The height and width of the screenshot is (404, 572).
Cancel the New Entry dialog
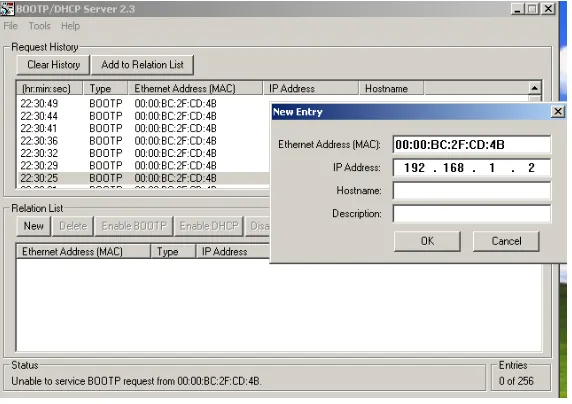506,241
